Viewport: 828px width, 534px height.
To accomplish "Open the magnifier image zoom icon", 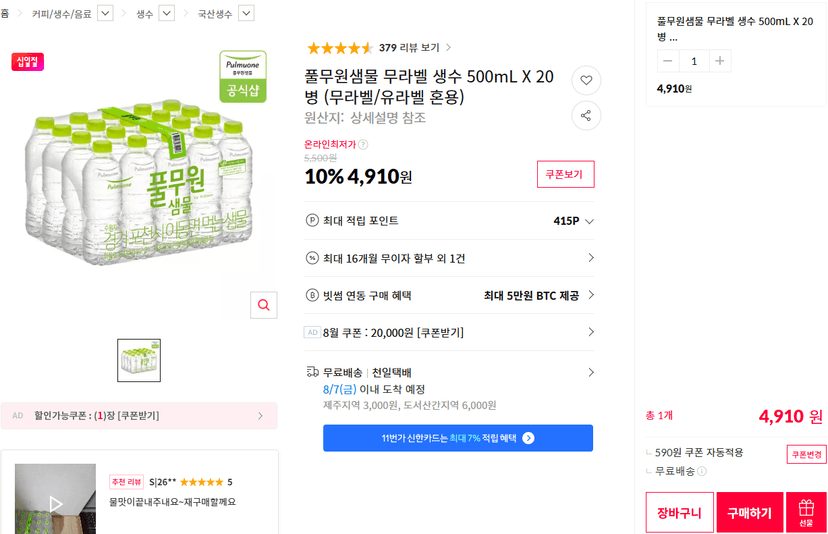I will (x=264, y=305).
